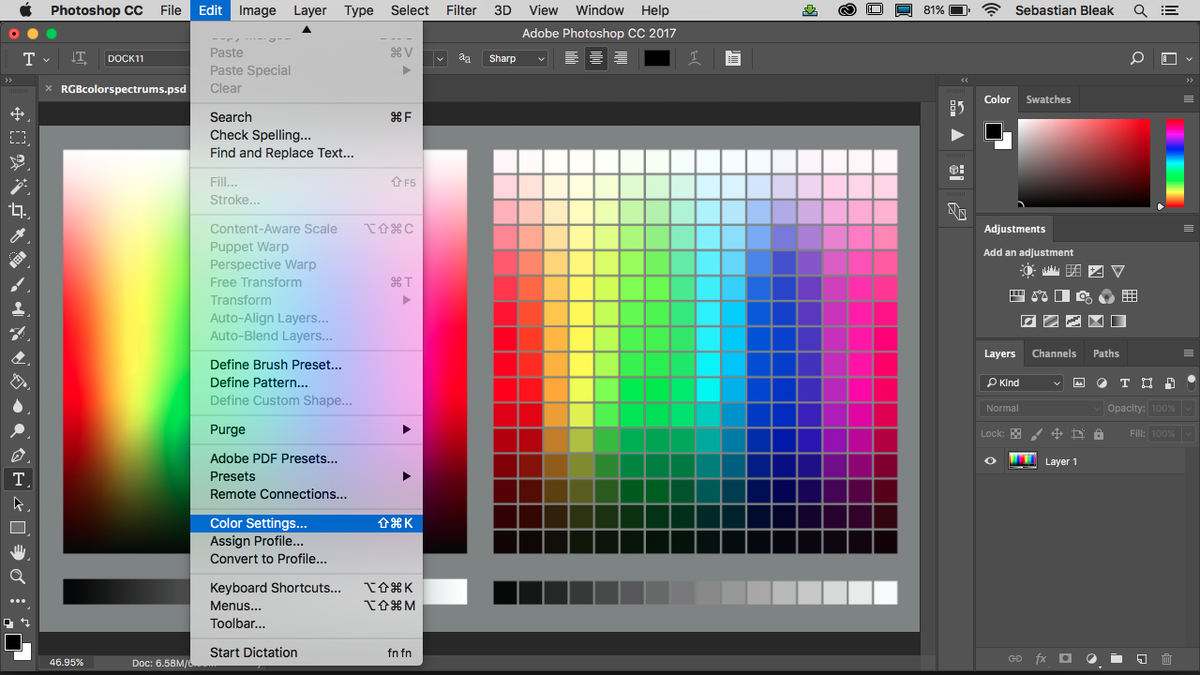Open the Swatches panel
The width and height of the screenshot is (1200, 675).
tap(1048, 99)
